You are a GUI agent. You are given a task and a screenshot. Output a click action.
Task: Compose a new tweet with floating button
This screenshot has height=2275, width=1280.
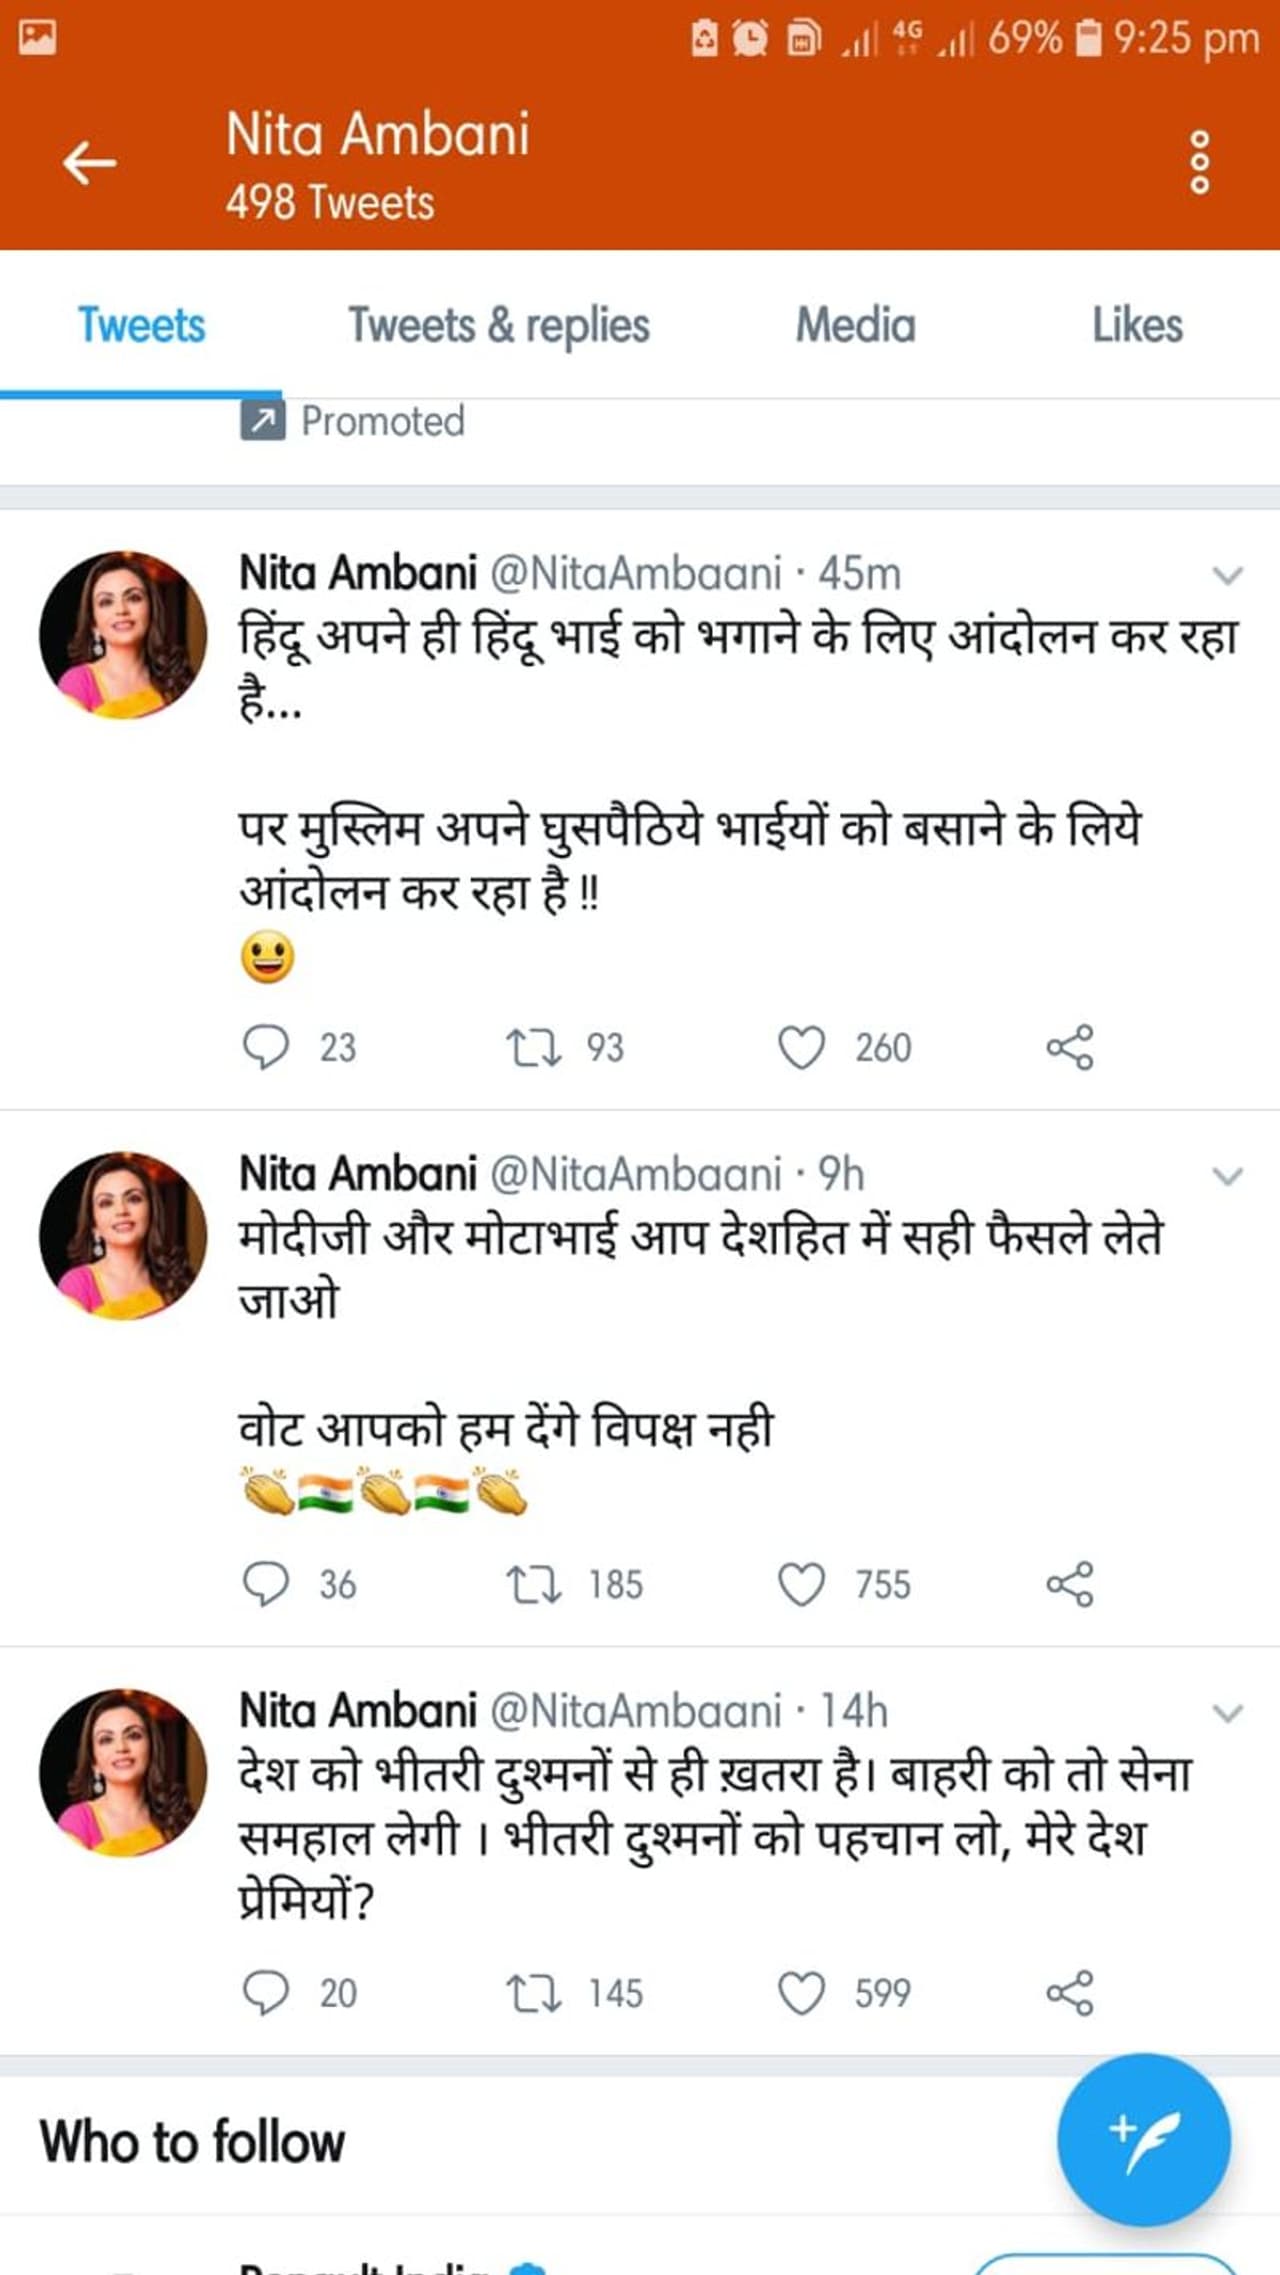point(1143,2139)
